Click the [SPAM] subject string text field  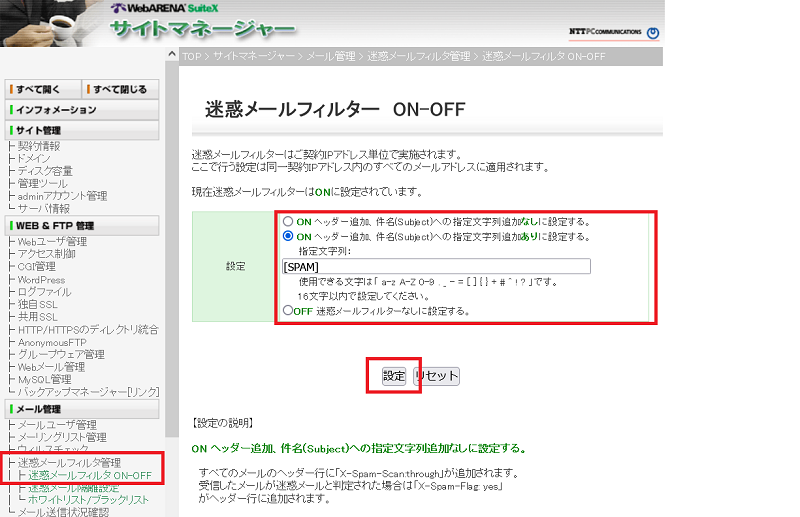tap(437, 267)
